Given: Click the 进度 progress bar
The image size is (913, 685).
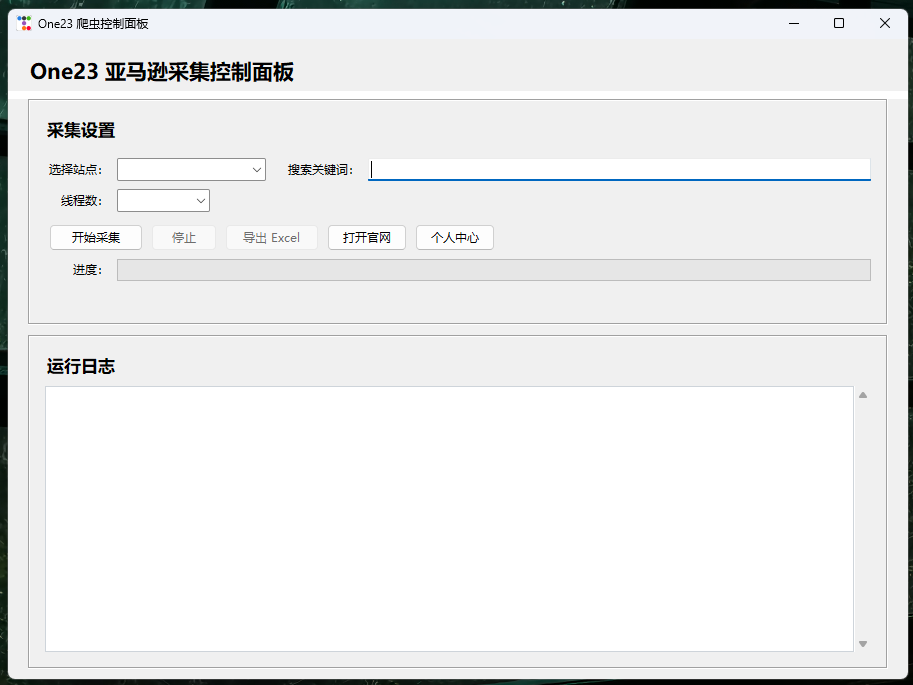Looking at the screenshot, I should (x=493, y=270).
